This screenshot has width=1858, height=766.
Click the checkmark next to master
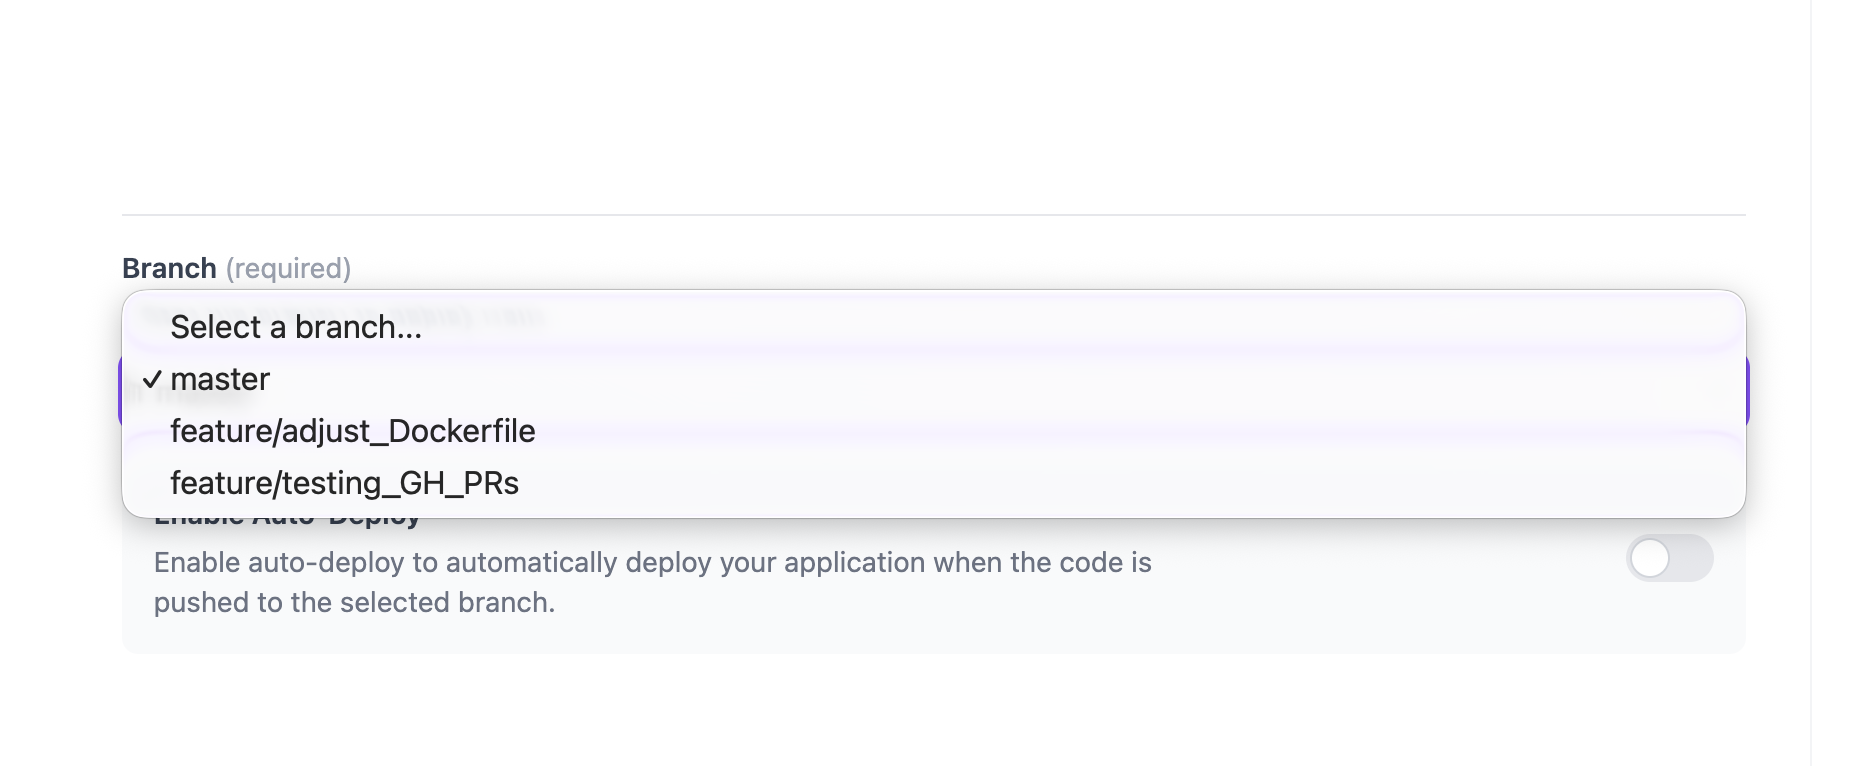(152, 380)
